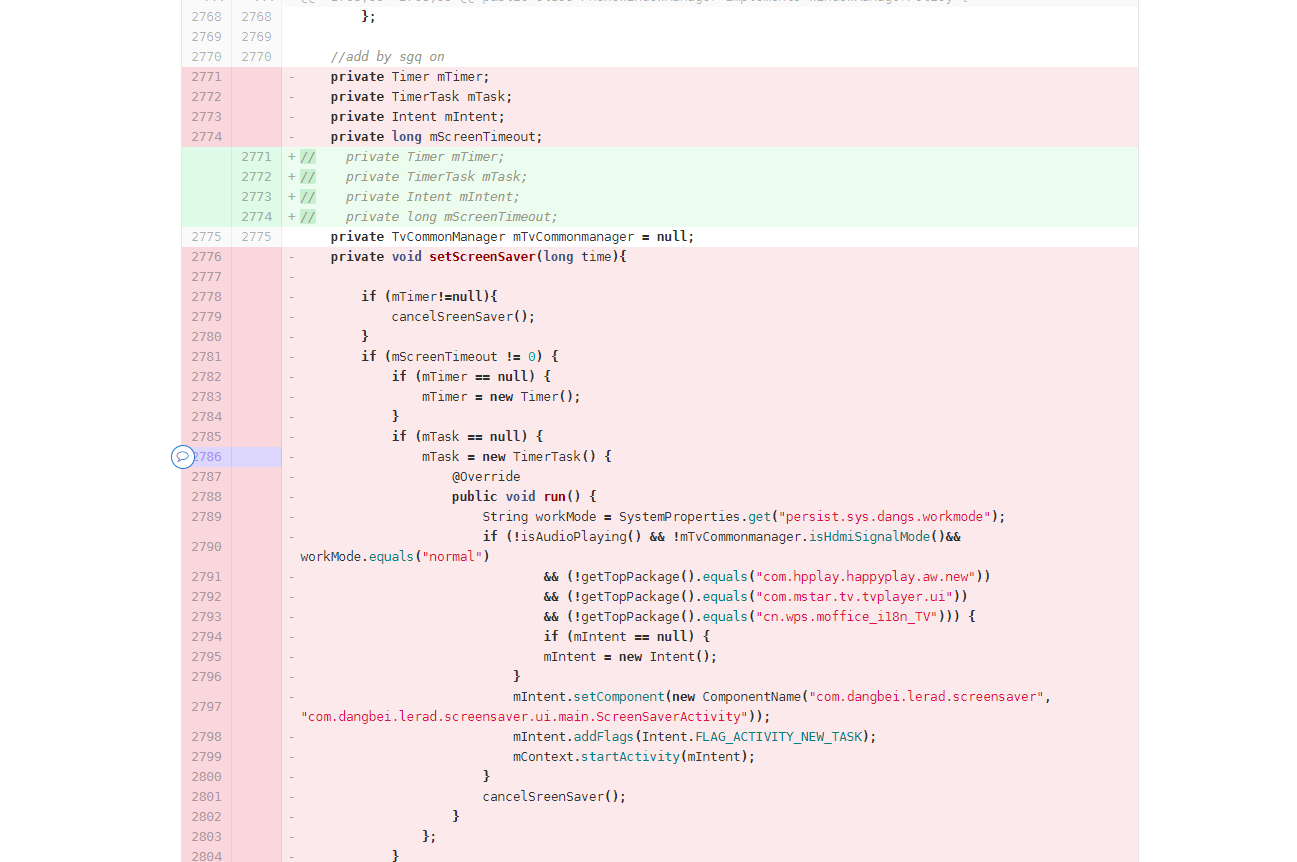Click "com.dangbei.lerad.screensaver" string on setComponent line

[926, 697]
